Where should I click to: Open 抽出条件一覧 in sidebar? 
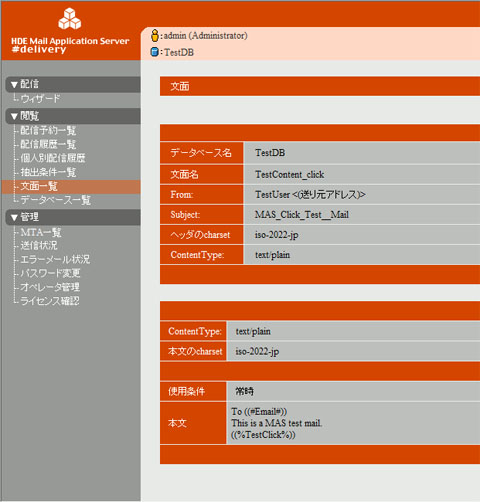tap(48, 172)
